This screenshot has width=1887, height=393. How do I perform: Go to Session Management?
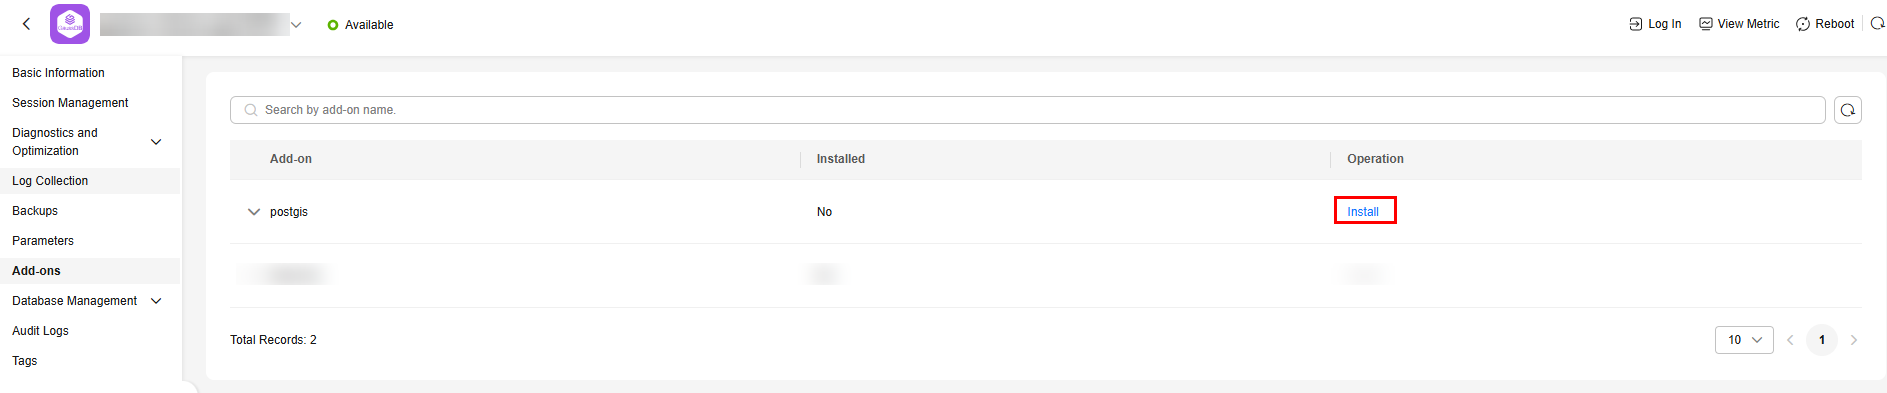pyautogui.click(x=70, y=103)
